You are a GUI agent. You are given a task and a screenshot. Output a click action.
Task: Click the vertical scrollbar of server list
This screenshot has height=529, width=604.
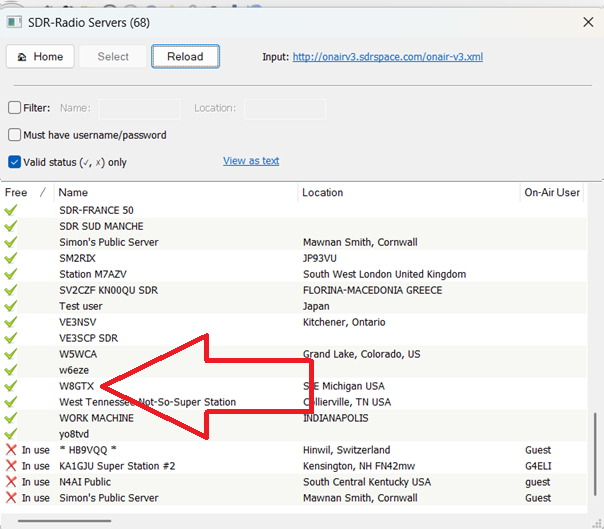pyautogui.click(x=596, y=455)
